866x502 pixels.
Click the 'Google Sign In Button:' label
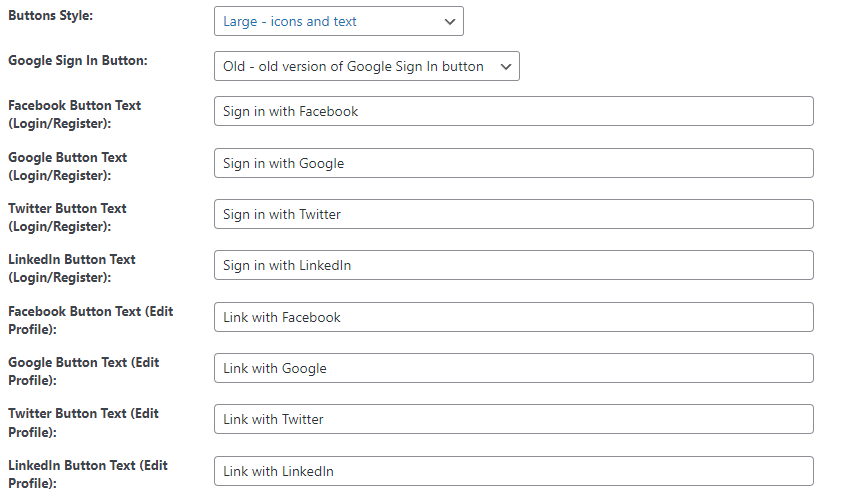[x=78, y=61]
